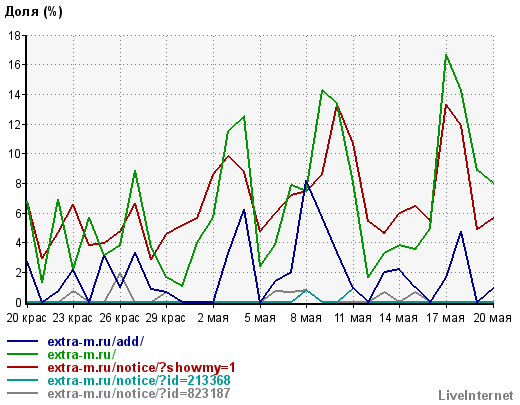Open the extra-m.ru/notice/?id=213368 legend link

(139, 380)
